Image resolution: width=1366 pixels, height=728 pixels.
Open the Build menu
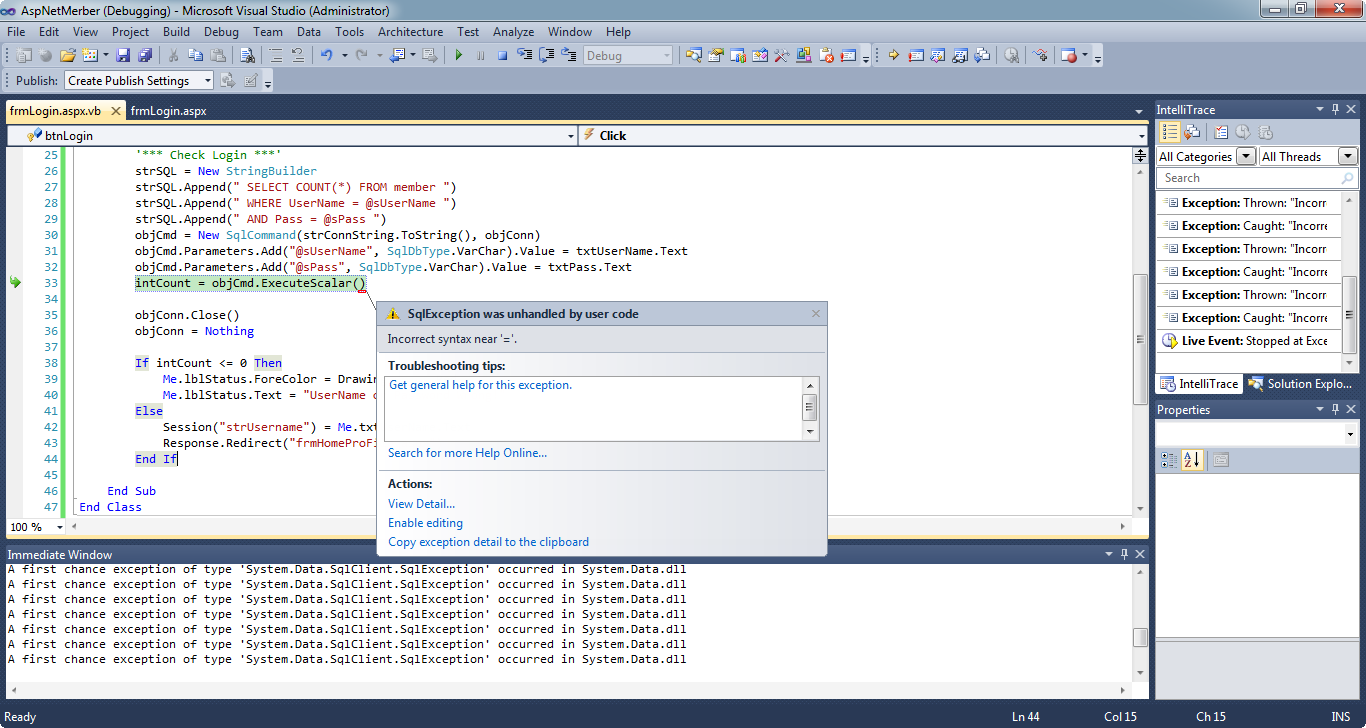coord(176,32)
